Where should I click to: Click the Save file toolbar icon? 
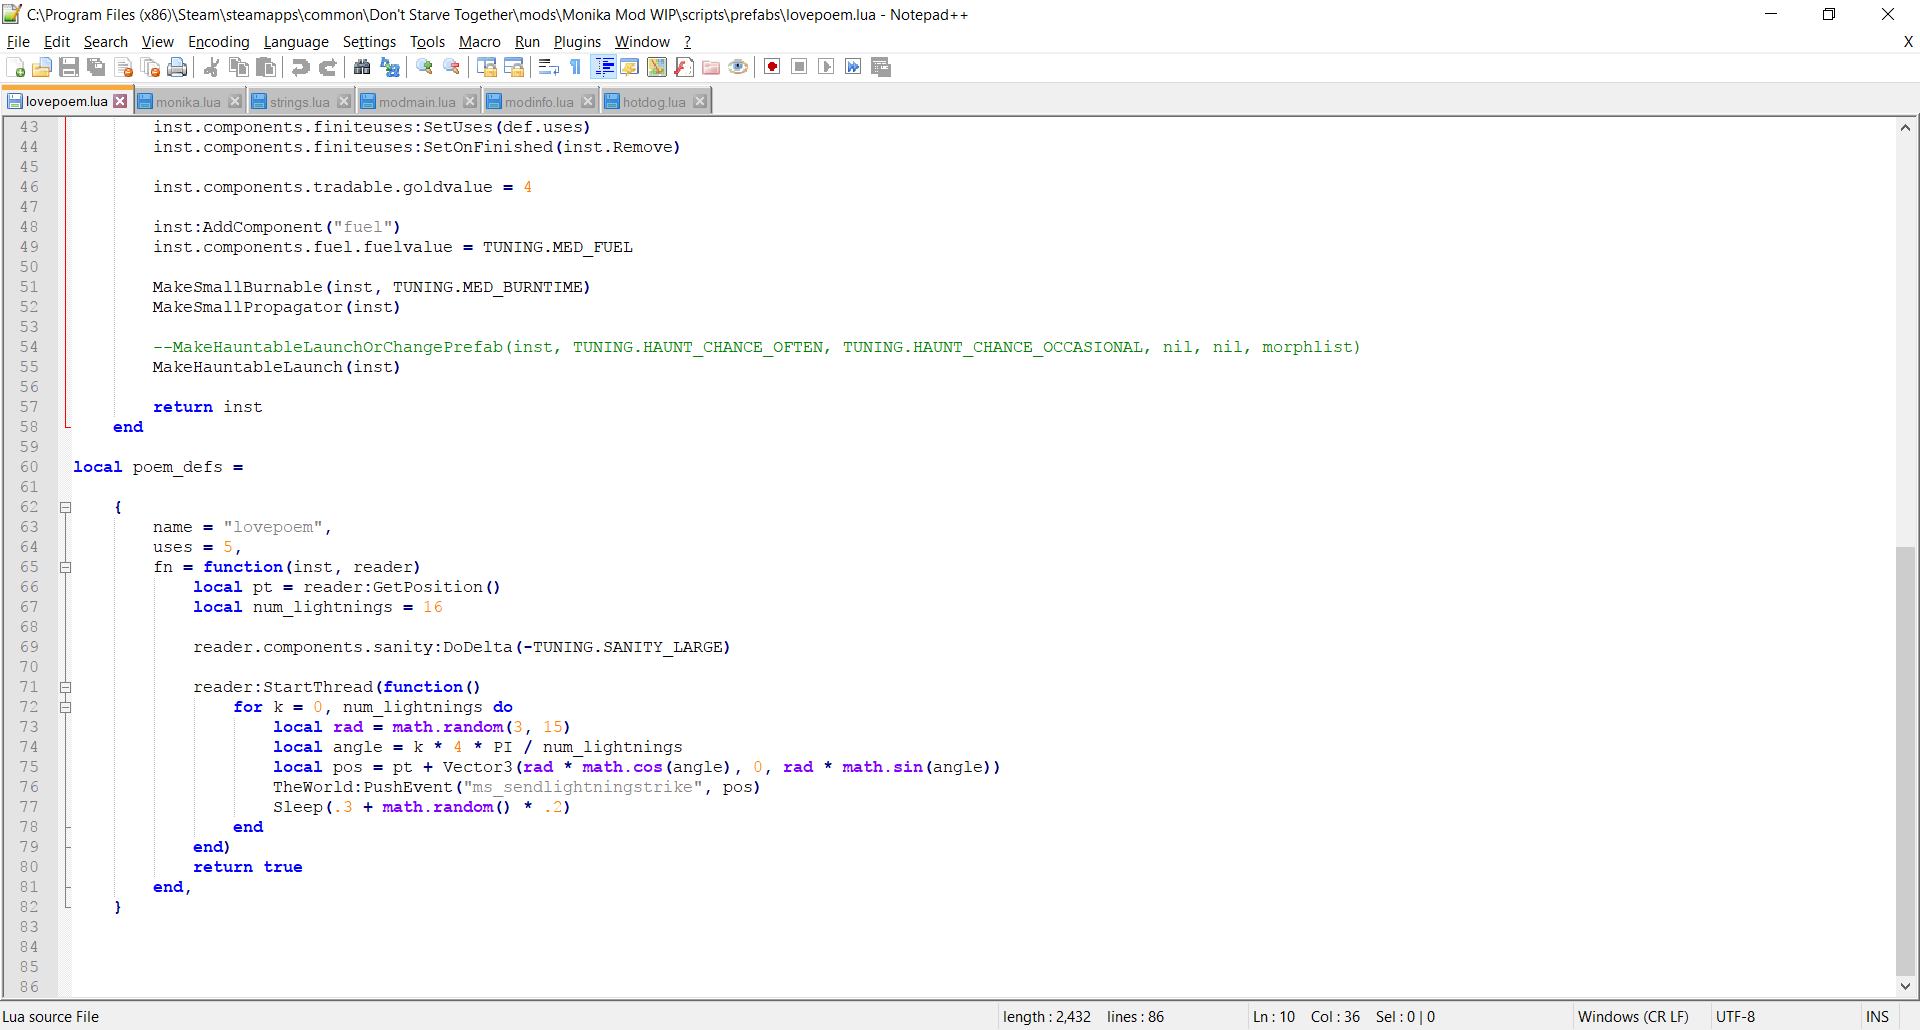(x=69, y=67)
